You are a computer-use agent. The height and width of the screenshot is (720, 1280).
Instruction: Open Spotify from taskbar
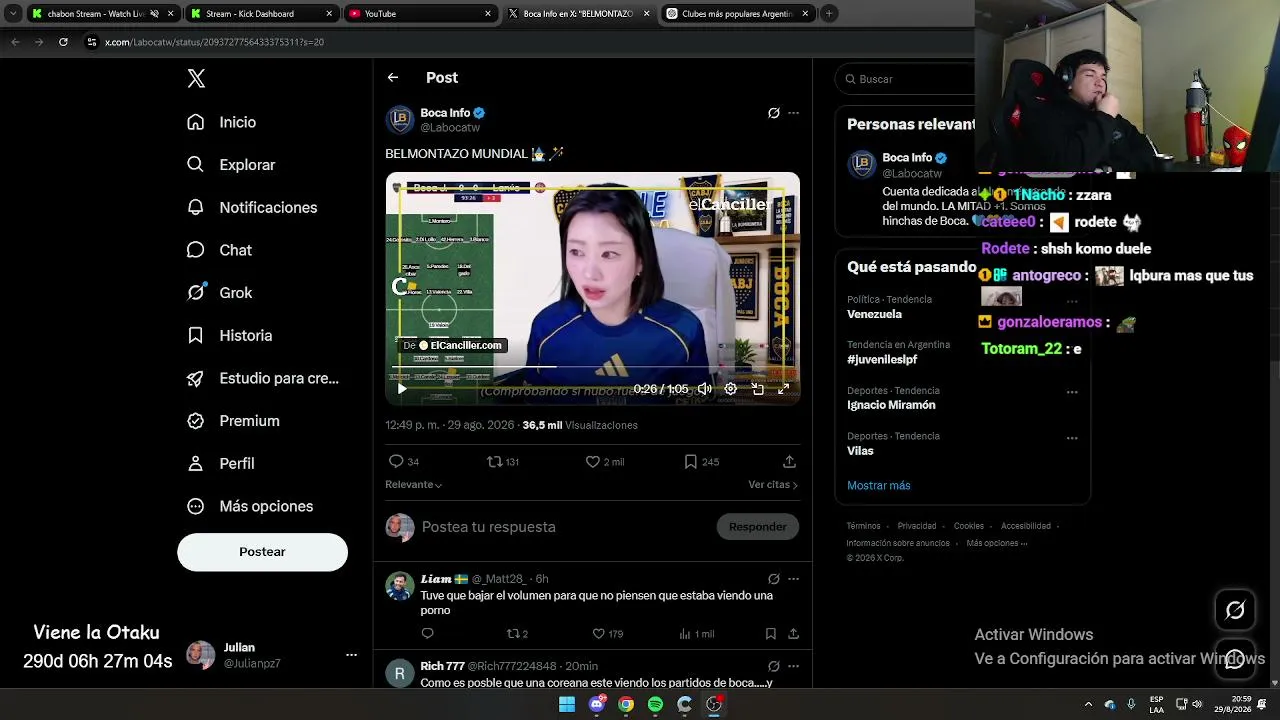pos(655,704)
